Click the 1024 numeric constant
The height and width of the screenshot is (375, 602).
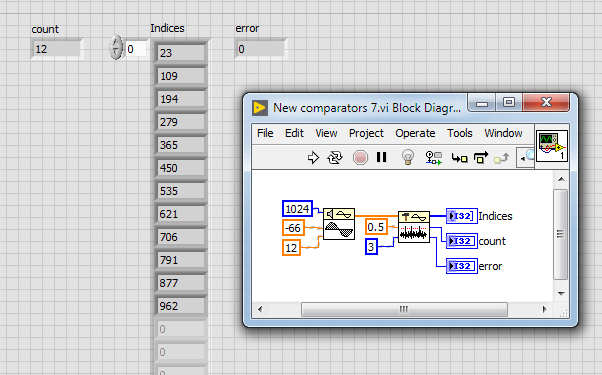(298, 209)
